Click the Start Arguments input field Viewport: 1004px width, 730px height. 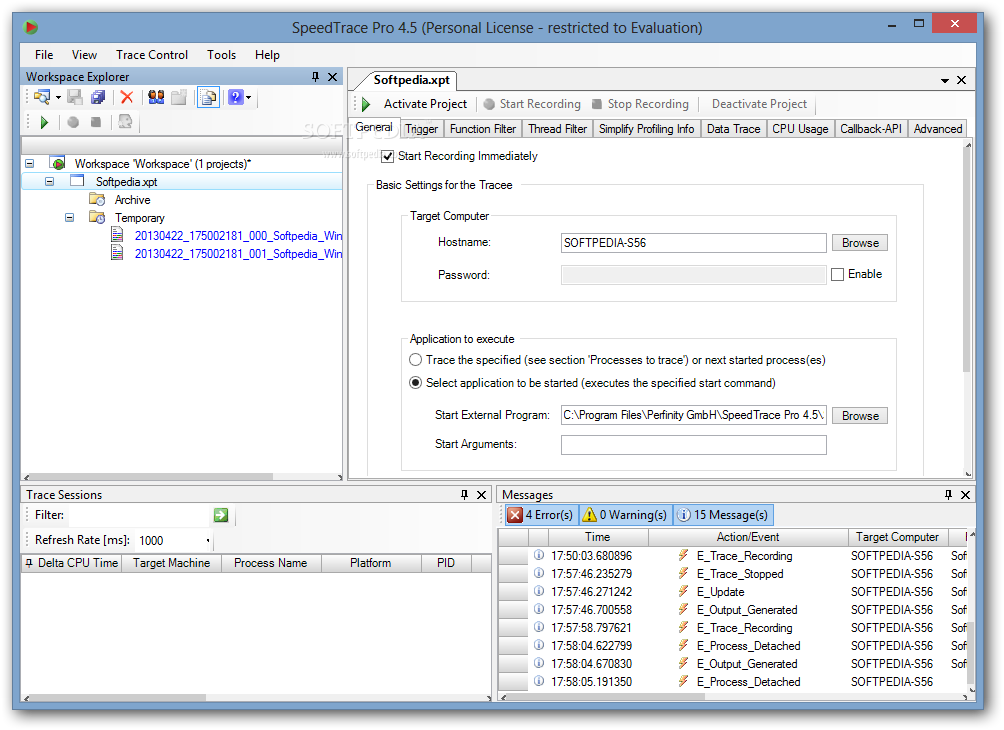click(x=693, y=444)
